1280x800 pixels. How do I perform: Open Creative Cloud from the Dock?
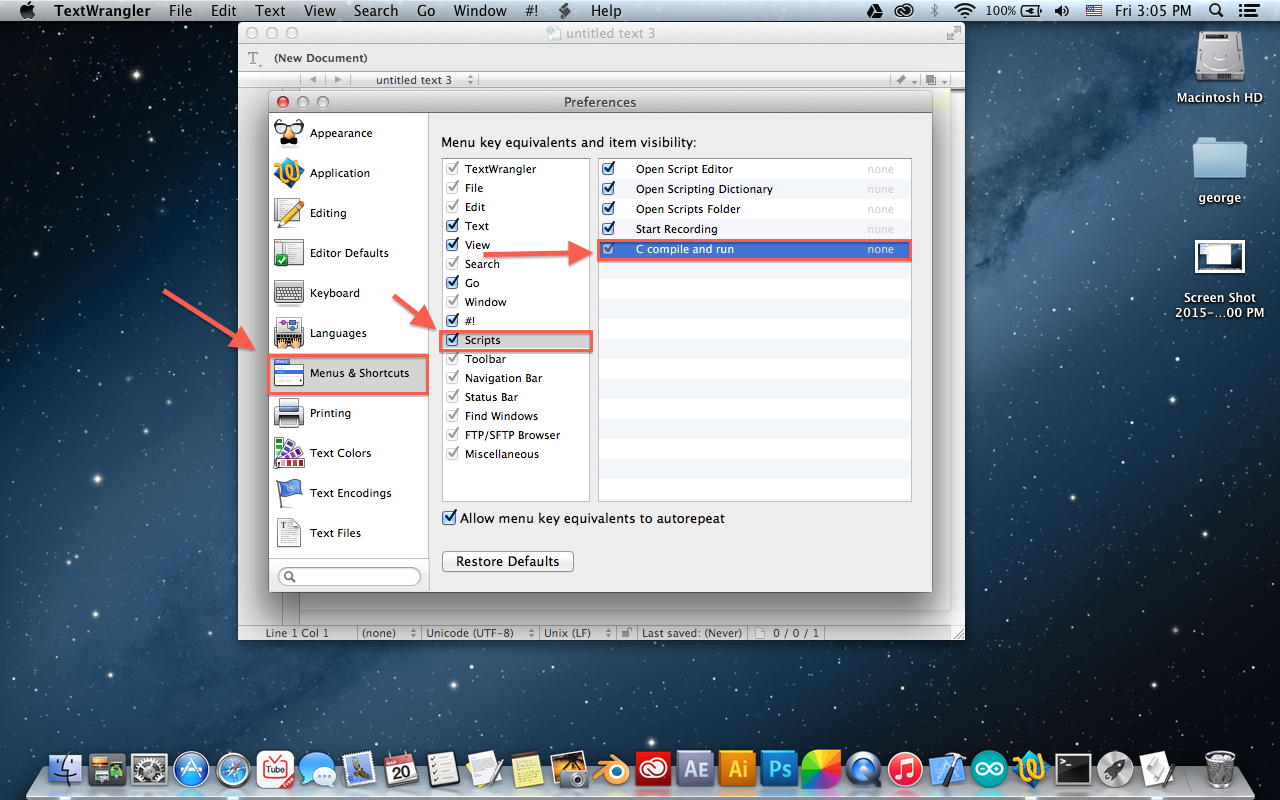tap(653, 769)
